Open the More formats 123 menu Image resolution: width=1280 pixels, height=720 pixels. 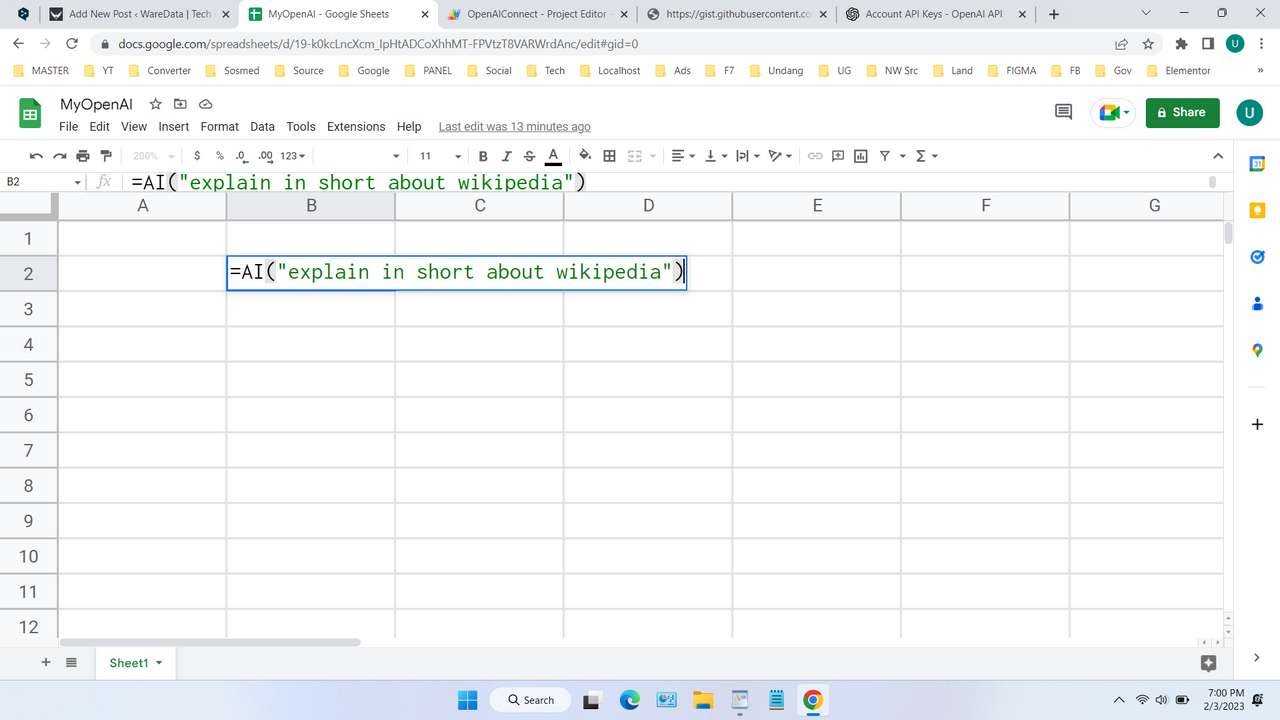(x=290, y=156)
